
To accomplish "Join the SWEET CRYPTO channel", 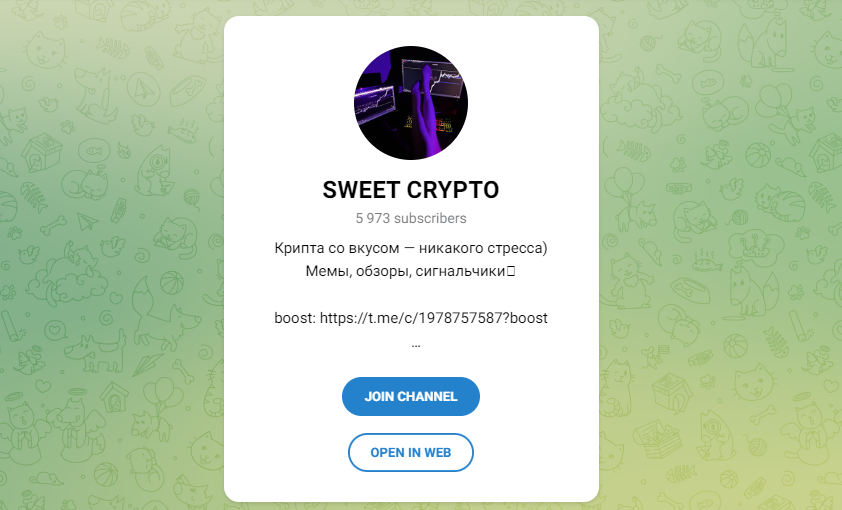I will click(411, 396).
